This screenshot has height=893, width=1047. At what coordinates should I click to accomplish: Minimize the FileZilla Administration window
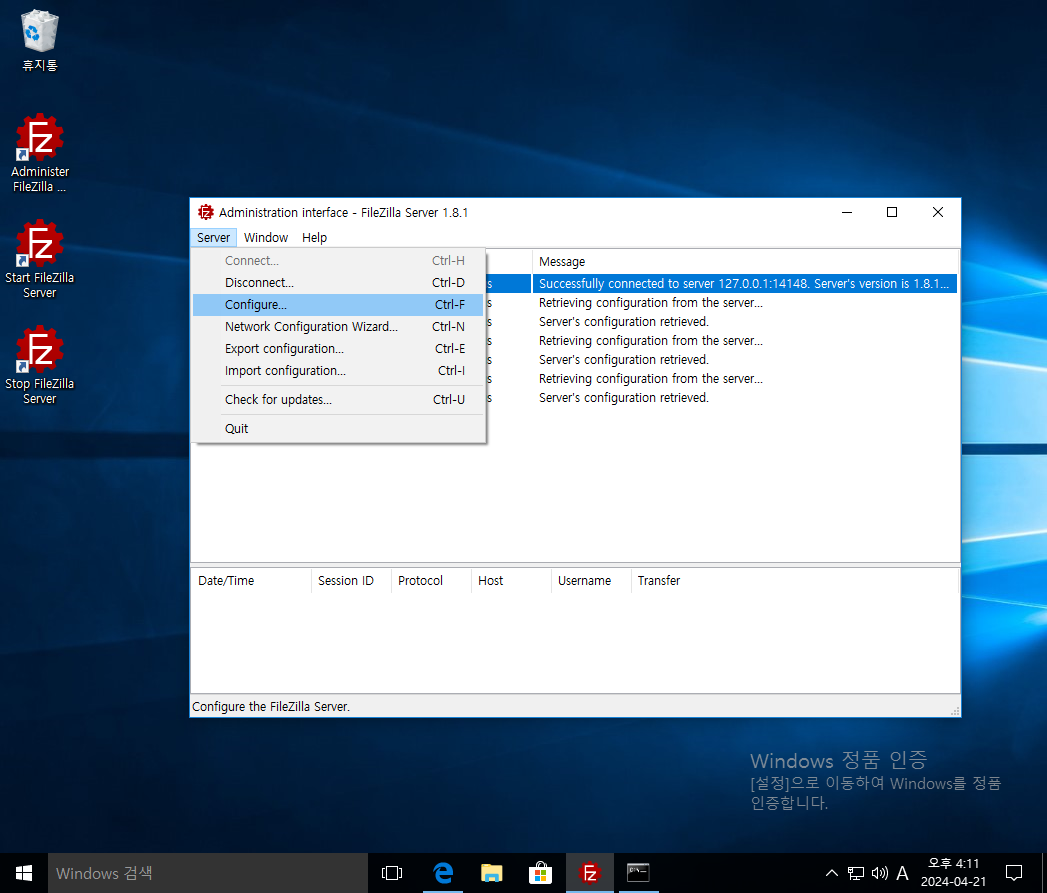pos(847,212)
